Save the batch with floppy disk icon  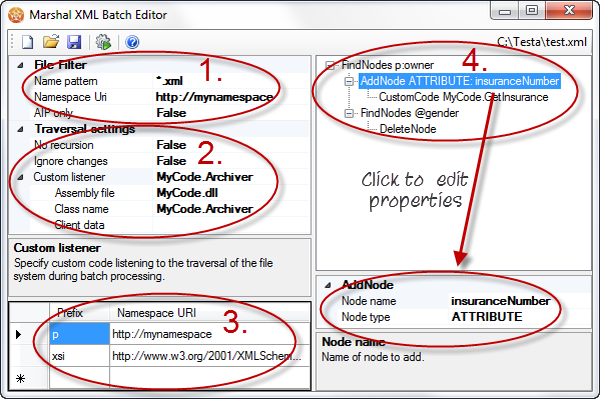pyautogui.click(x=74, y=42)
